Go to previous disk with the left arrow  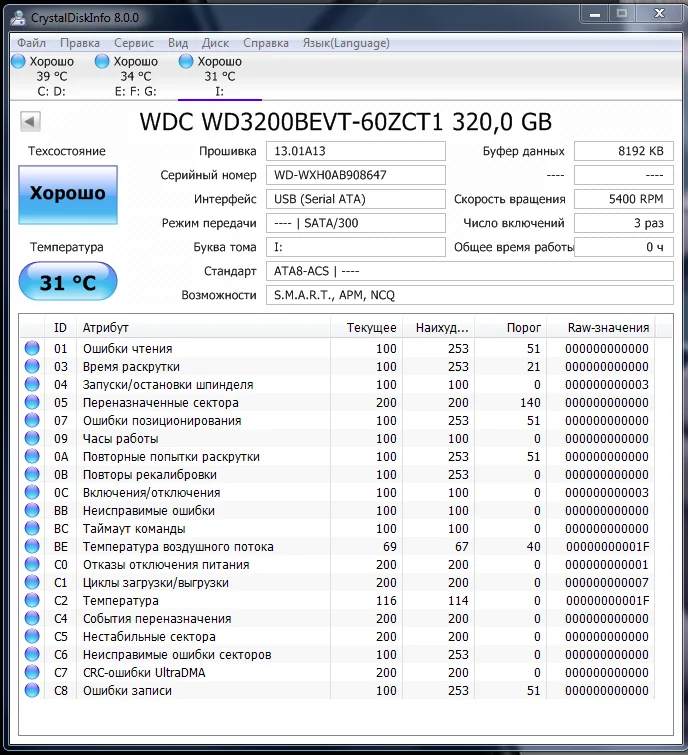click(x=30, y=121)
